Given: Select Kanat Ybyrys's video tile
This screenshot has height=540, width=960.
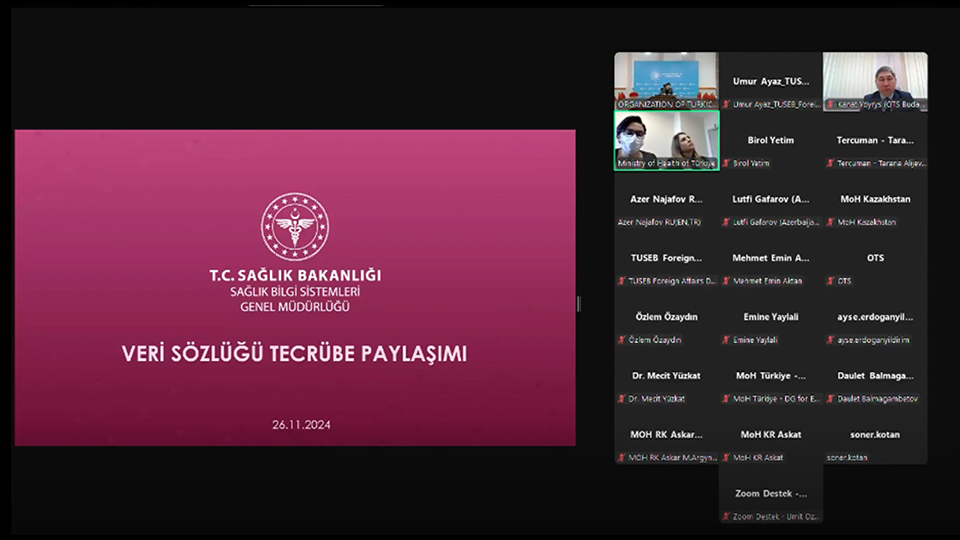Looking at the screenshot, I should (x=875, y=80).
